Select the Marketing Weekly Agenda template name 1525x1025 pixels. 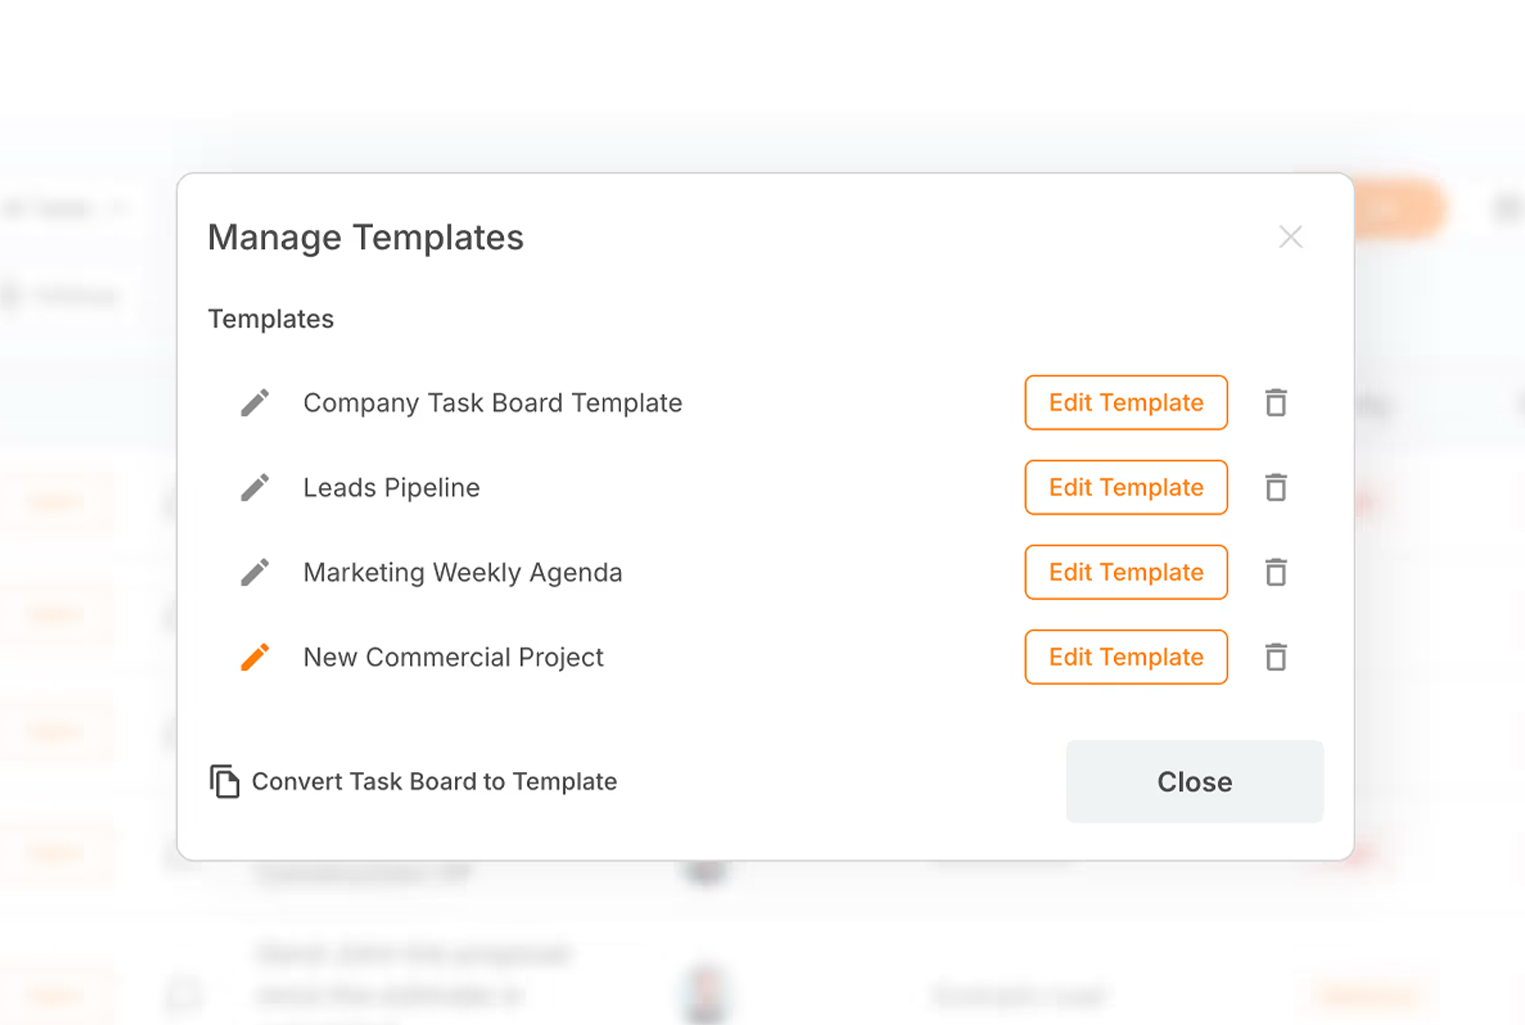click(463, 573)
